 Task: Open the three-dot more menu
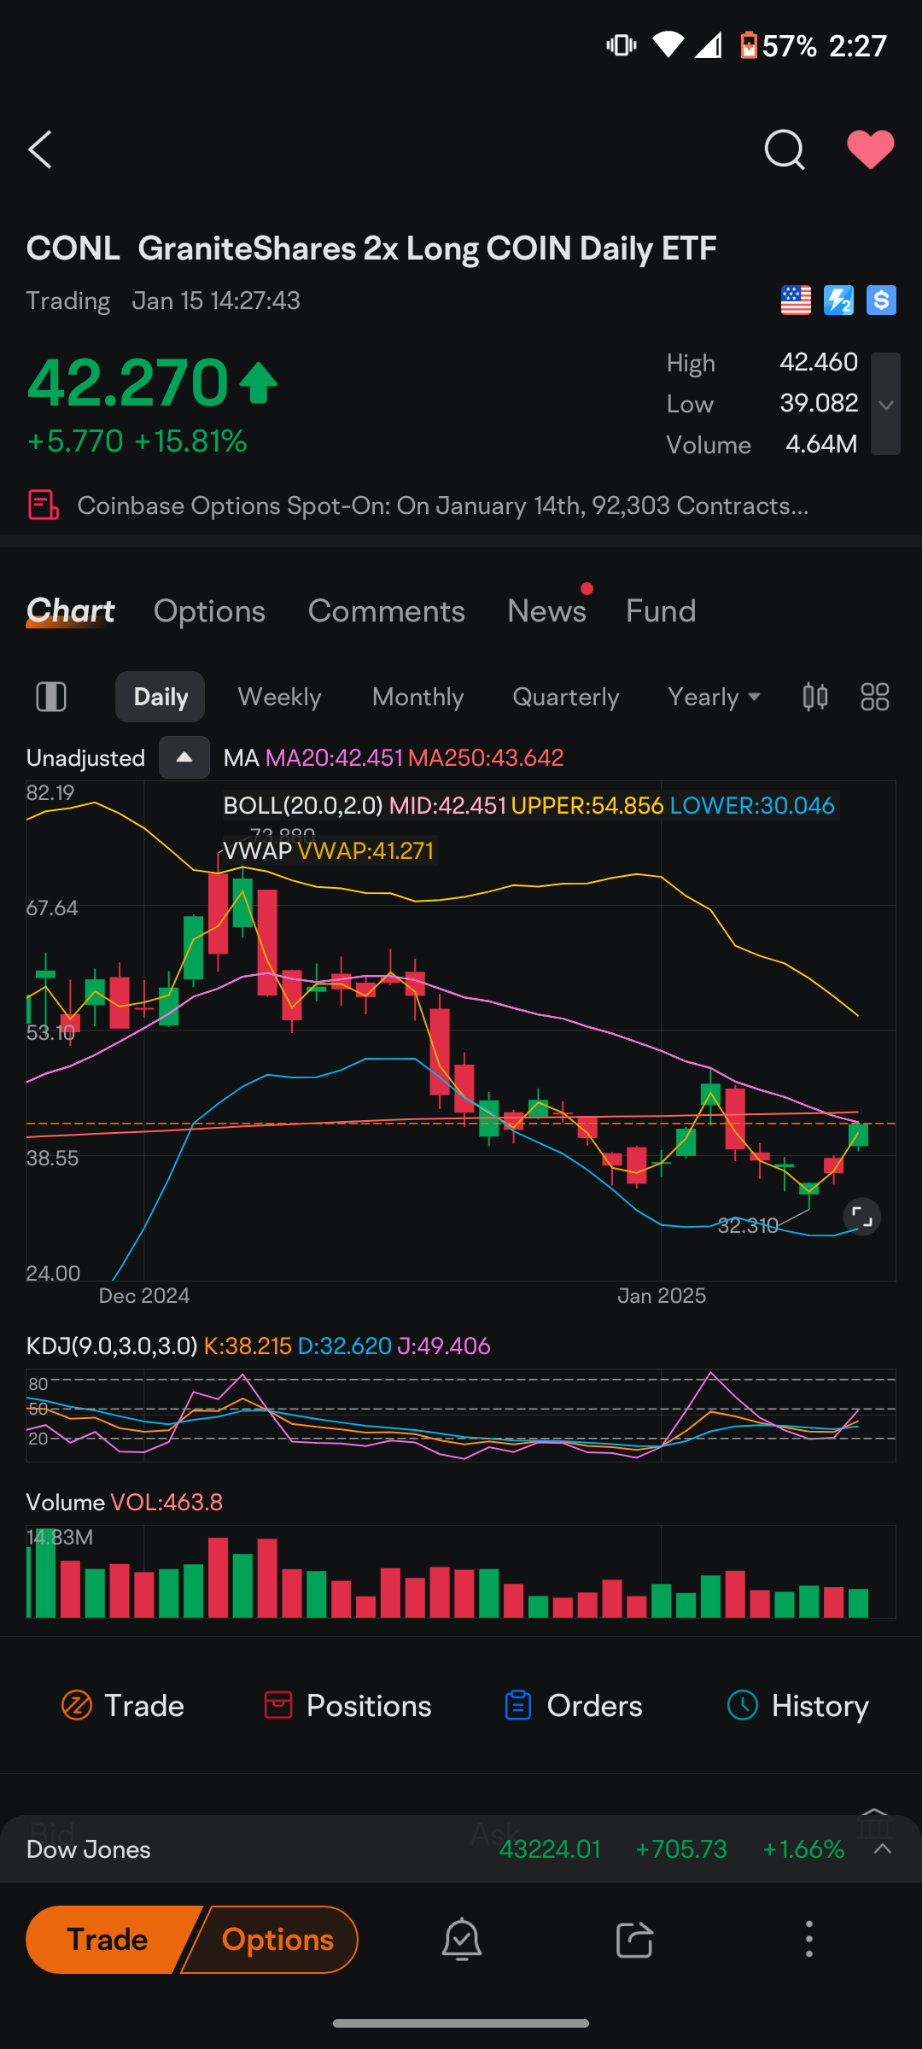[809, 1939]
